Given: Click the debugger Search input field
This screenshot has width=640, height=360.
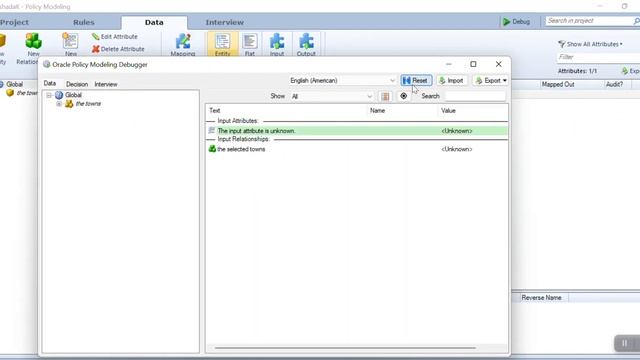Looking at the screenshot, I should 475,96.
